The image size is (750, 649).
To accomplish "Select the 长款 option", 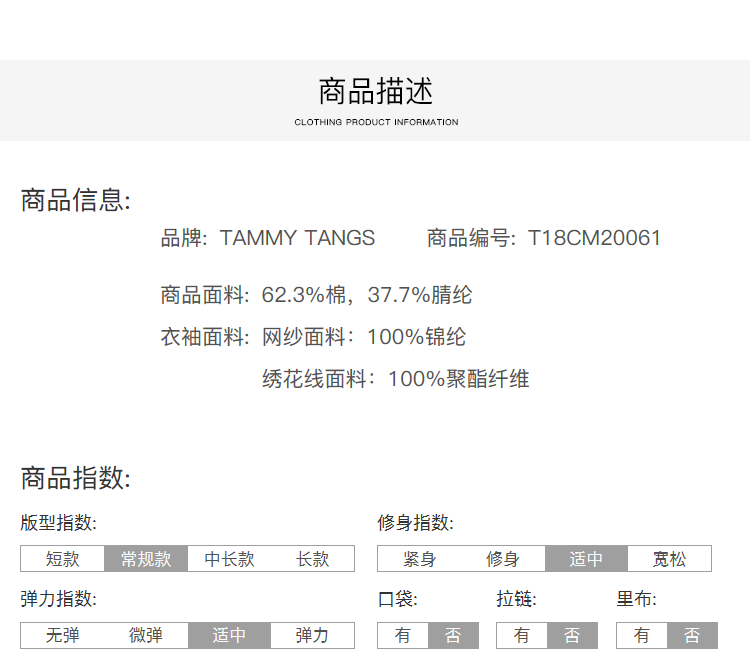I will click(312, 559).
